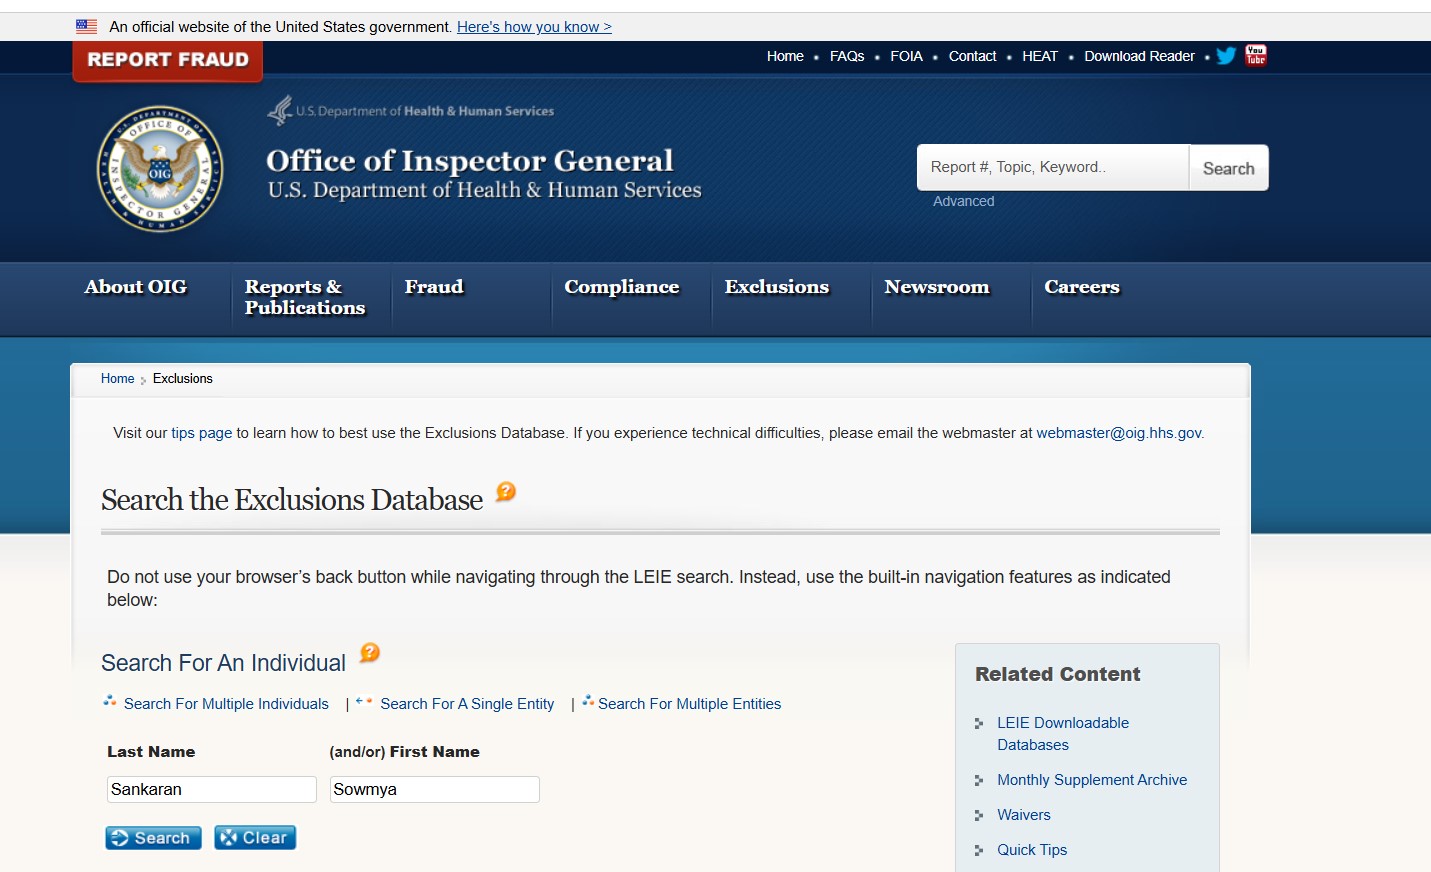Viewport: 1431px width, 872px height.
Task: Click the Exclusions breadcrumb text
Action: 183,379
